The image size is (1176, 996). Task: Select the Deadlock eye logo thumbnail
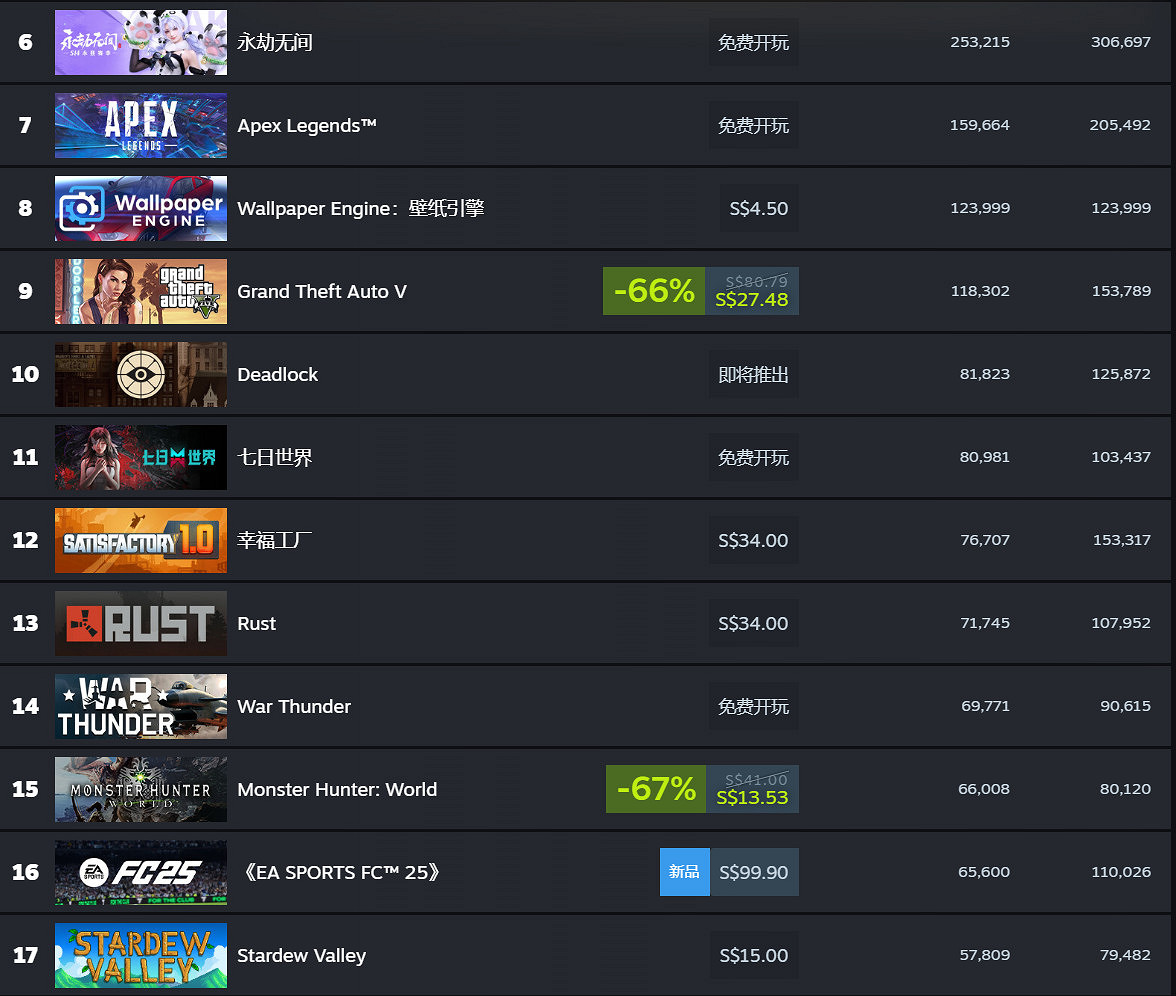[141, 374]
